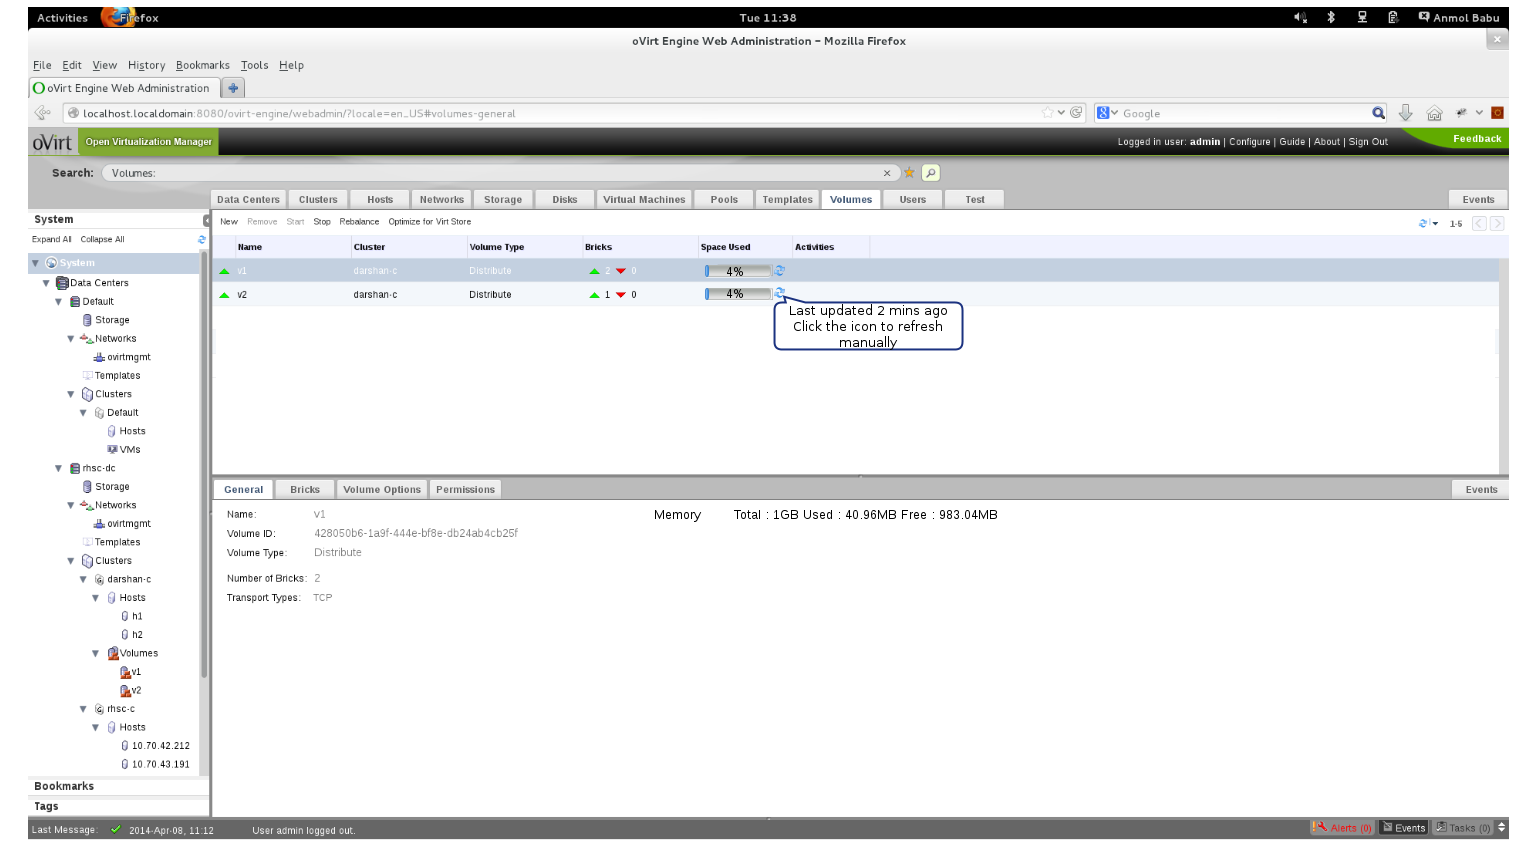
Task: Click the Firefox downloads arrow icon
Action: click(1405, 113)
